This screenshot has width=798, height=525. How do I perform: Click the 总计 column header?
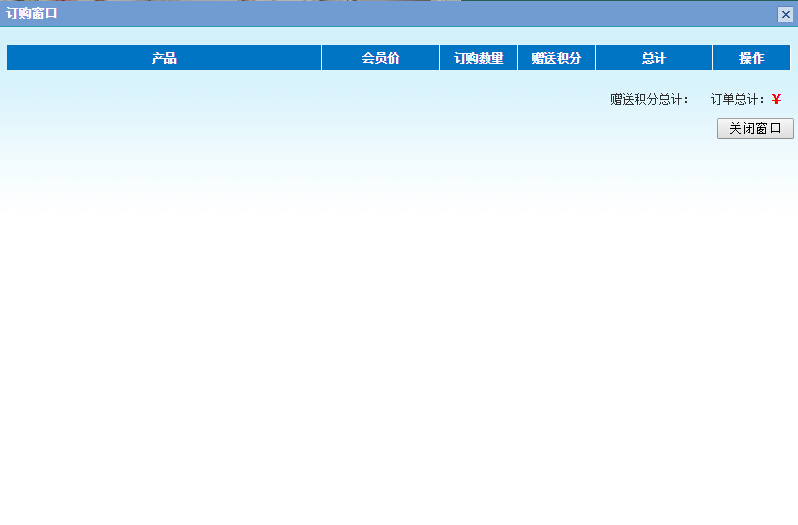(654, 58)
